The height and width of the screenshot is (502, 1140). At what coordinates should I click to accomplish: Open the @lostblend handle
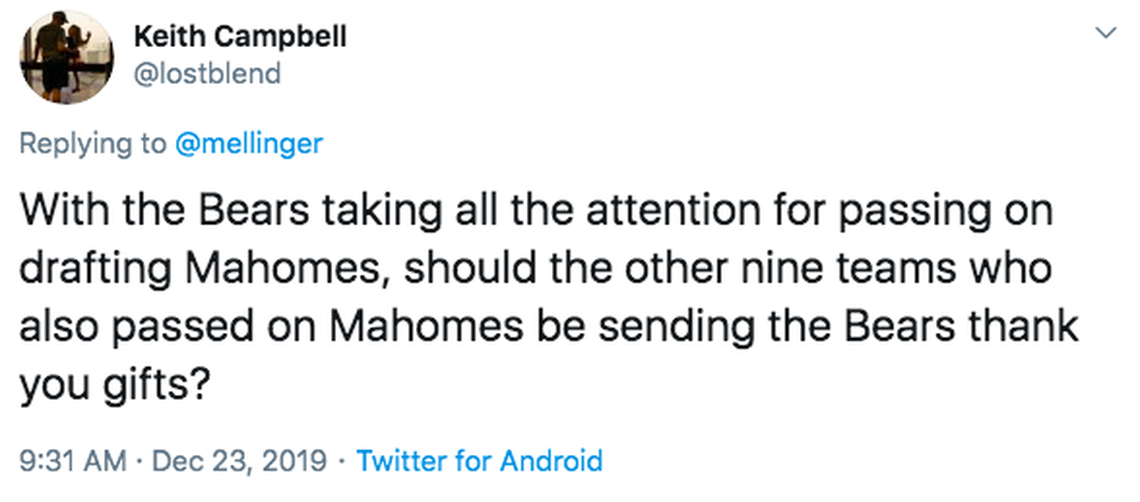(x=207, y=73)
